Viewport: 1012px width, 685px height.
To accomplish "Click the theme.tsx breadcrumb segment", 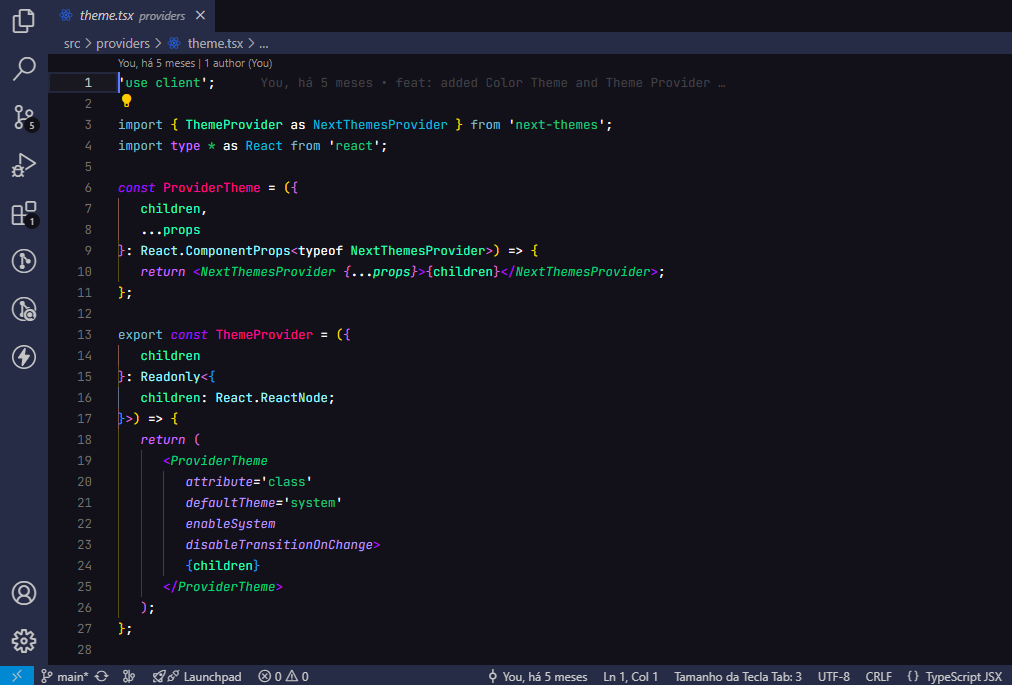I will (207, 43).
